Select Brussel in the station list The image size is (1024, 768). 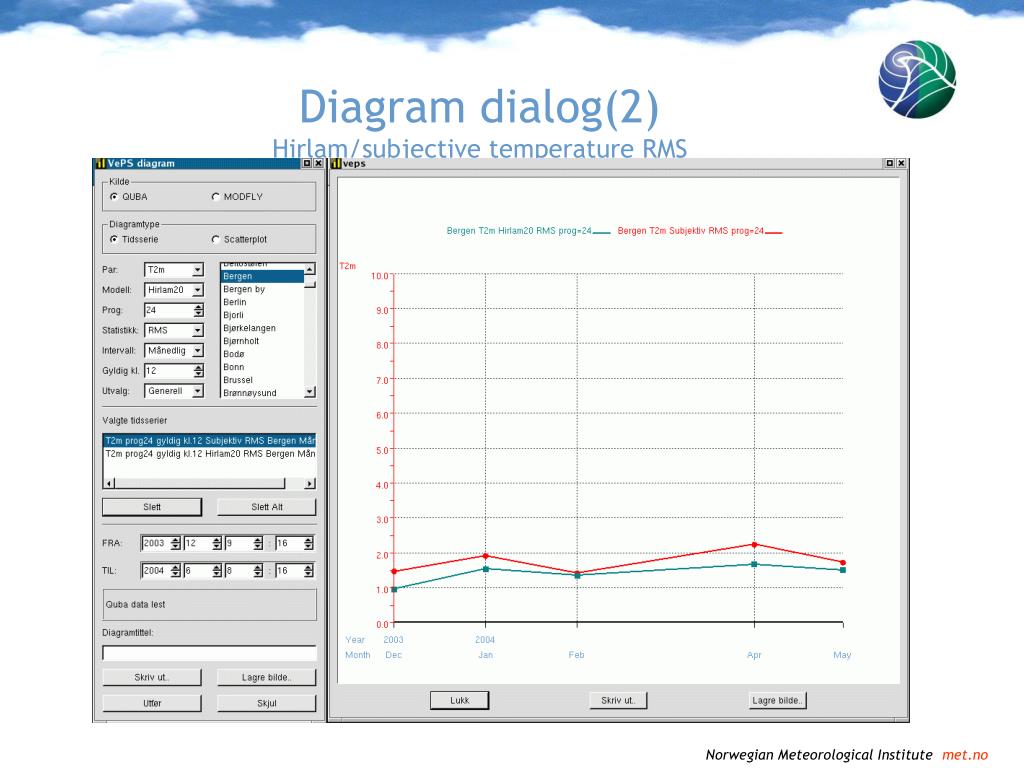262,380
